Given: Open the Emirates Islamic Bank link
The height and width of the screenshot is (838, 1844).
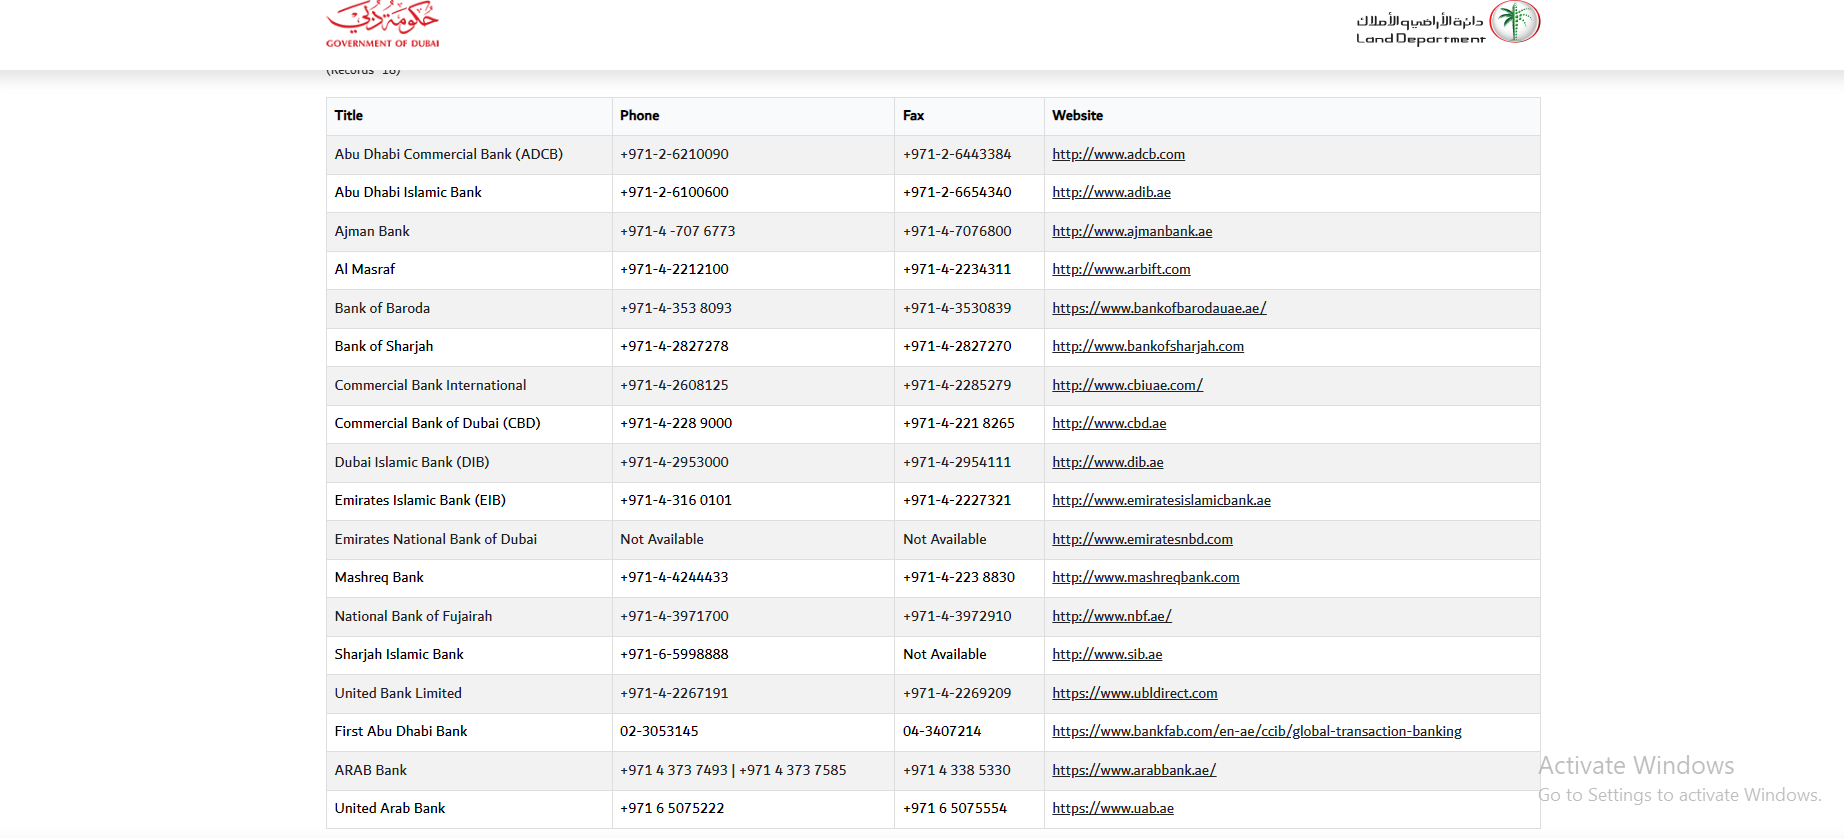Looking at the screenshot, I should pyautogui.click(x=1161, y=500).
